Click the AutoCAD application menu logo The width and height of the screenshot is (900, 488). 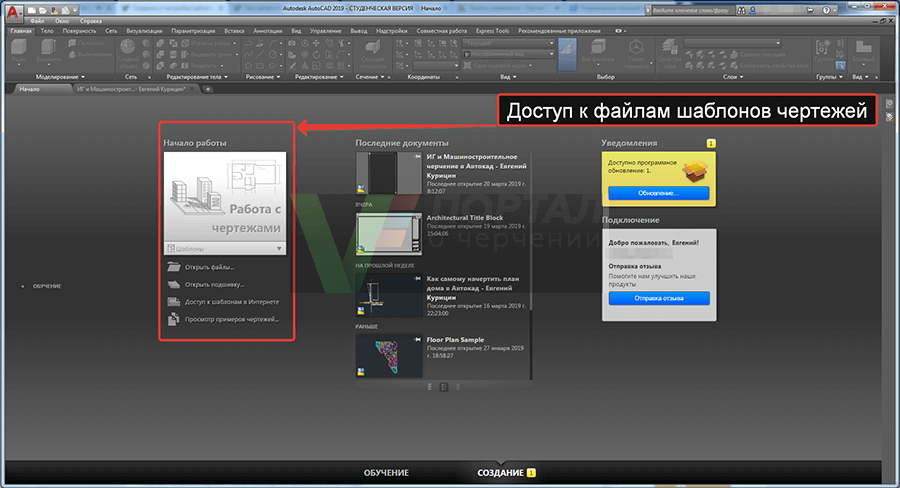point(13,13)
